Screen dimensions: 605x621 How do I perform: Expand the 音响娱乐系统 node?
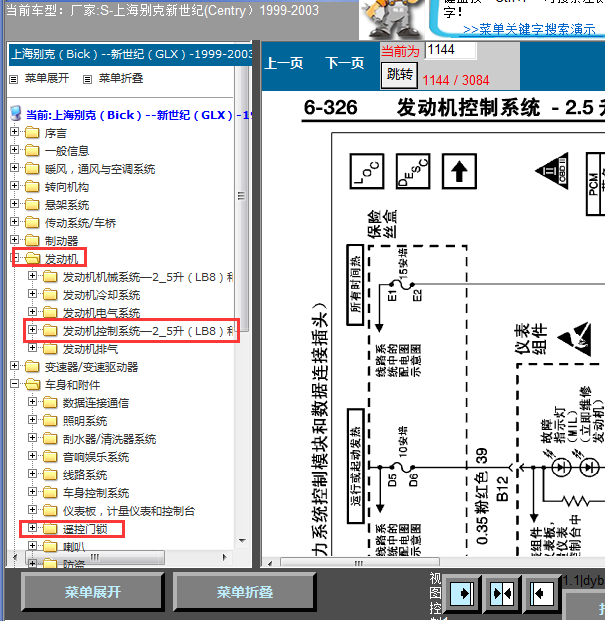(x=32, y=455)
